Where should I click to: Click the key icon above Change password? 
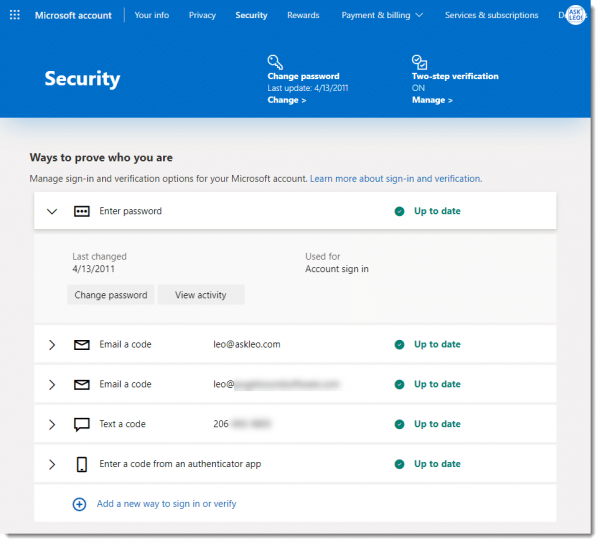pyautogui.click(x=275, y=62)
